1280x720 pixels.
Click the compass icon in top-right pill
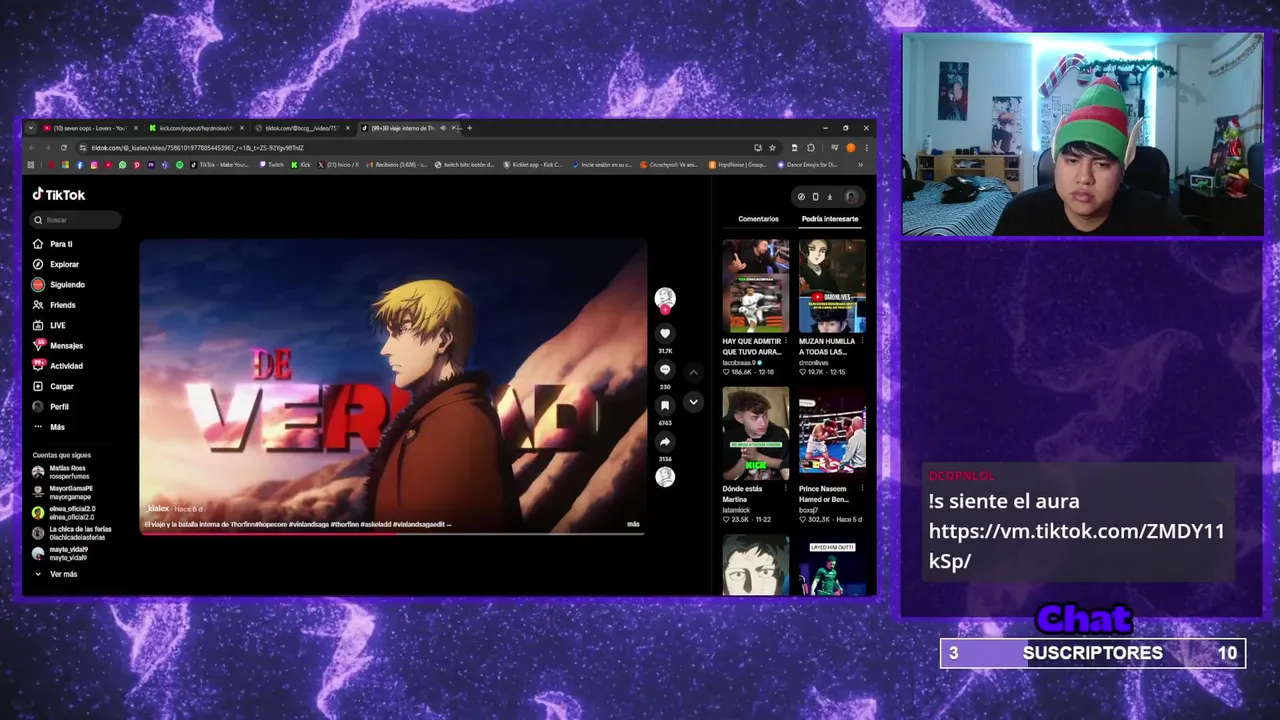tap(801, 197)
